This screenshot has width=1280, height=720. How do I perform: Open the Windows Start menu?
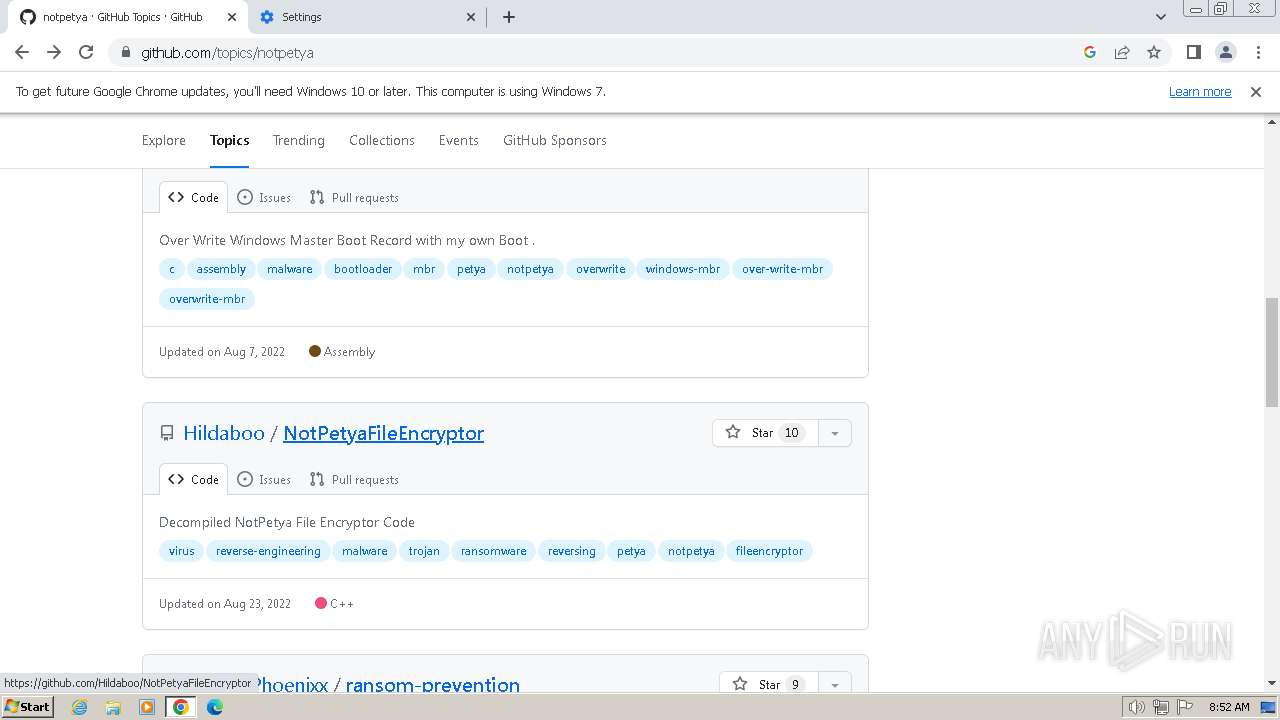click(x=28, y=707)
